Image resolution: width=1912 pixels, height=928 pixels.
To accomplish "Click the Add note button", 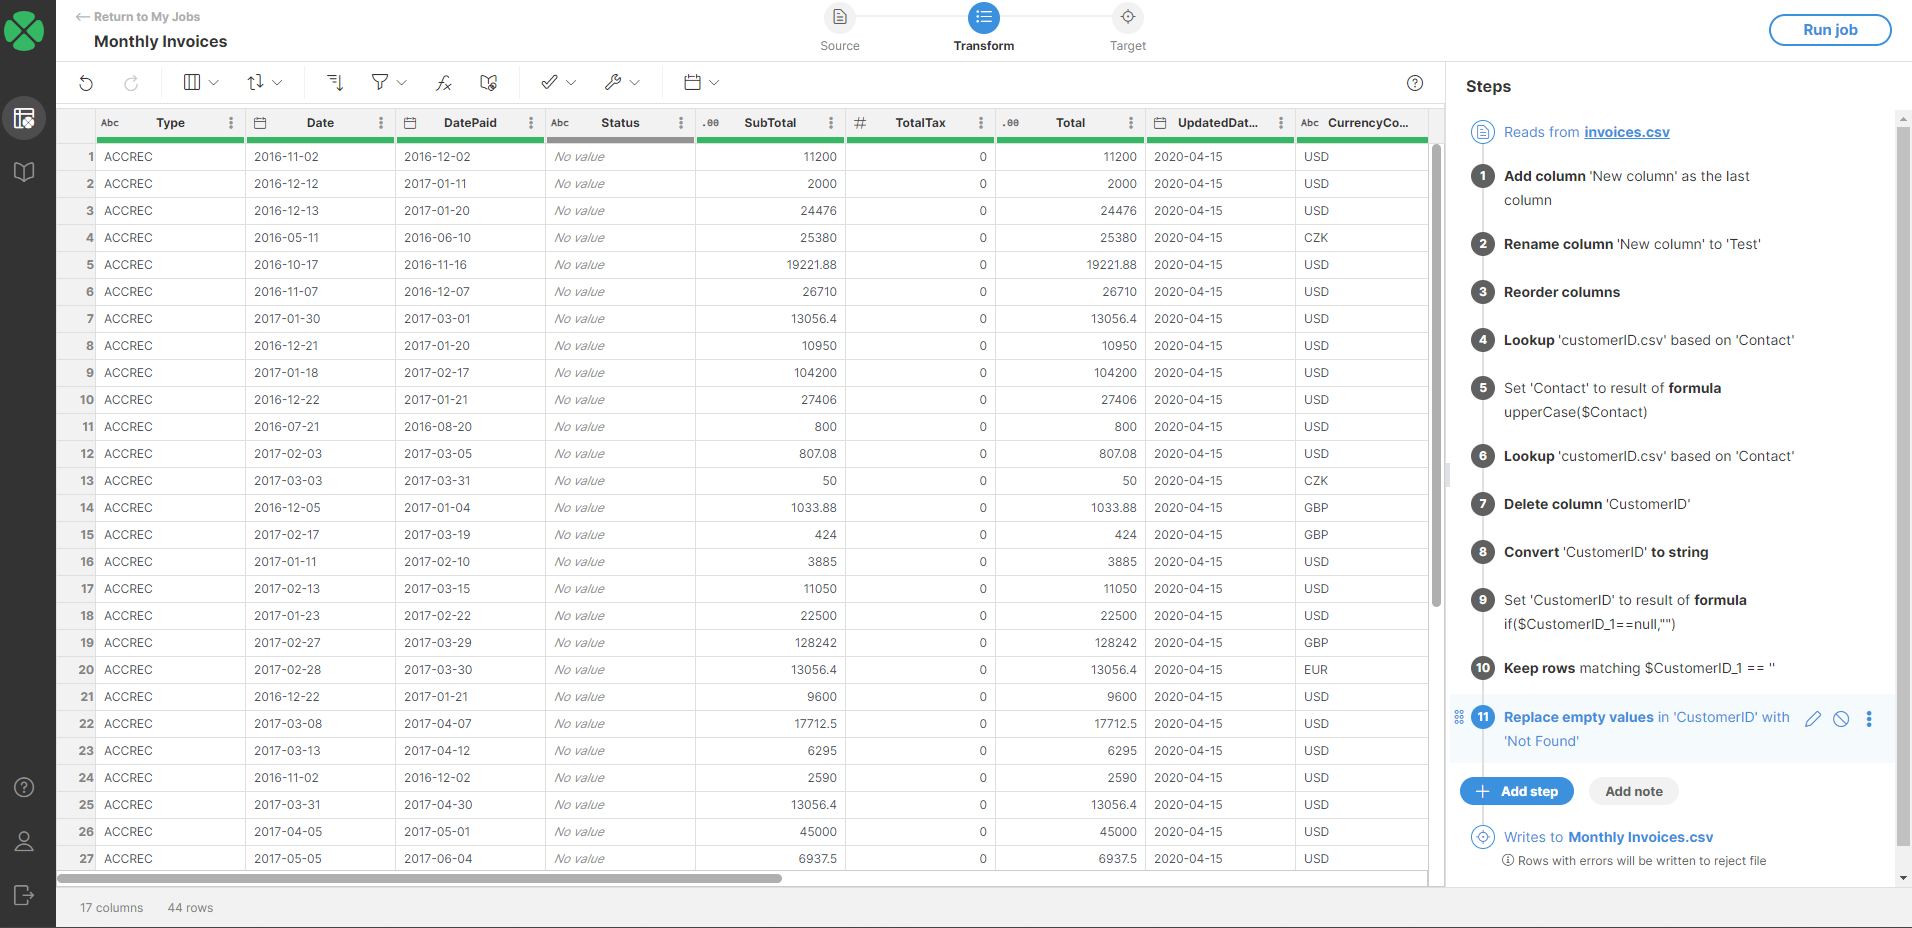I will point(1634,791).
